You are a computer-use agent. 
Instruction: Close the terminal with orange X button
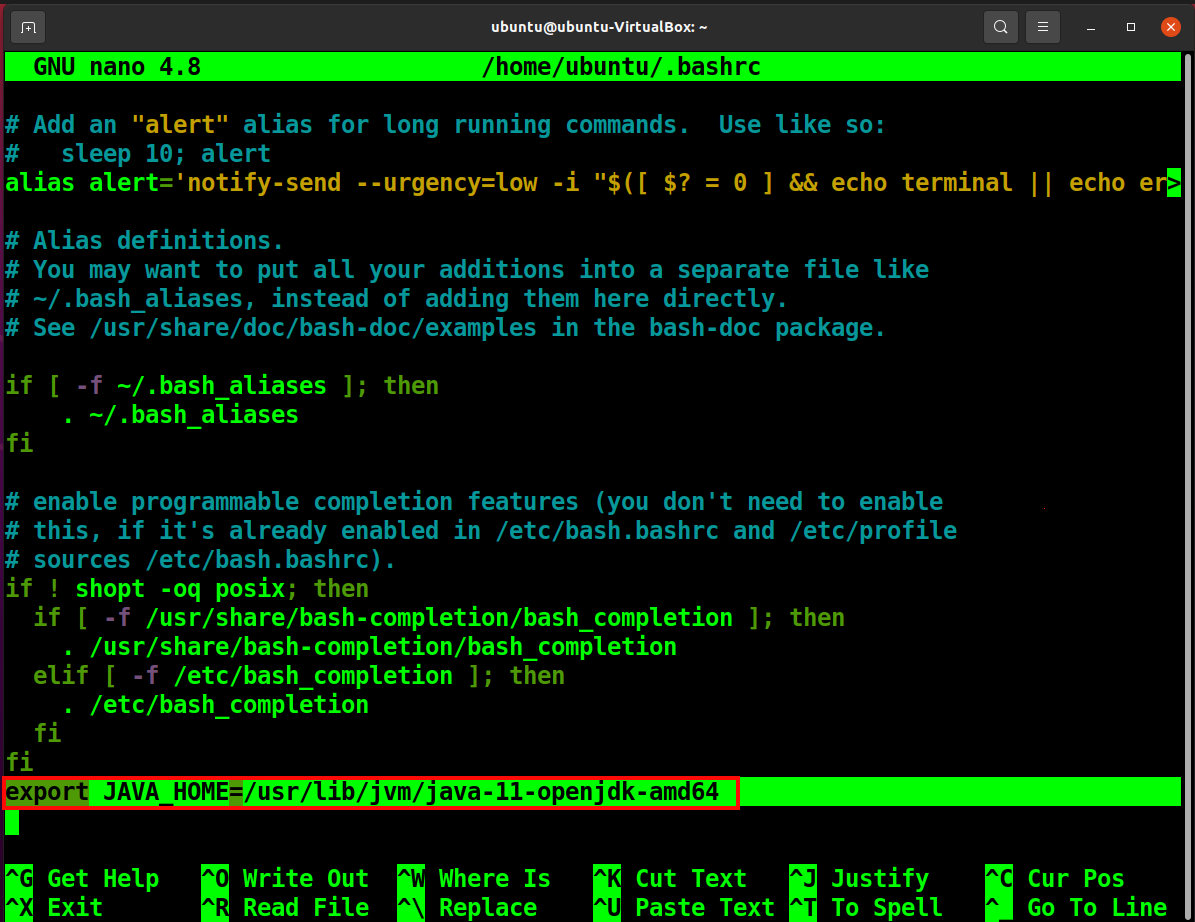point(1170,27)
